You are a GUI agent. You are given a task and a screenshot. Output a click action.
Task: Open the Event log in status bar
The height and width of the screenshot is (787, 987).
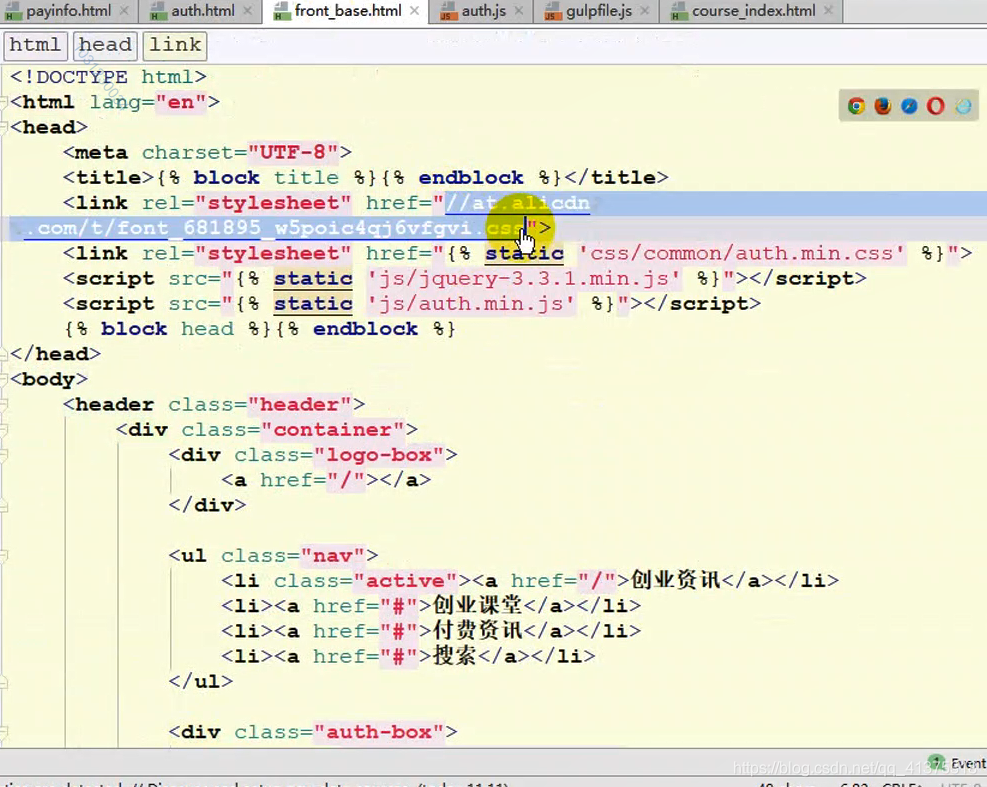coord(957,763)
